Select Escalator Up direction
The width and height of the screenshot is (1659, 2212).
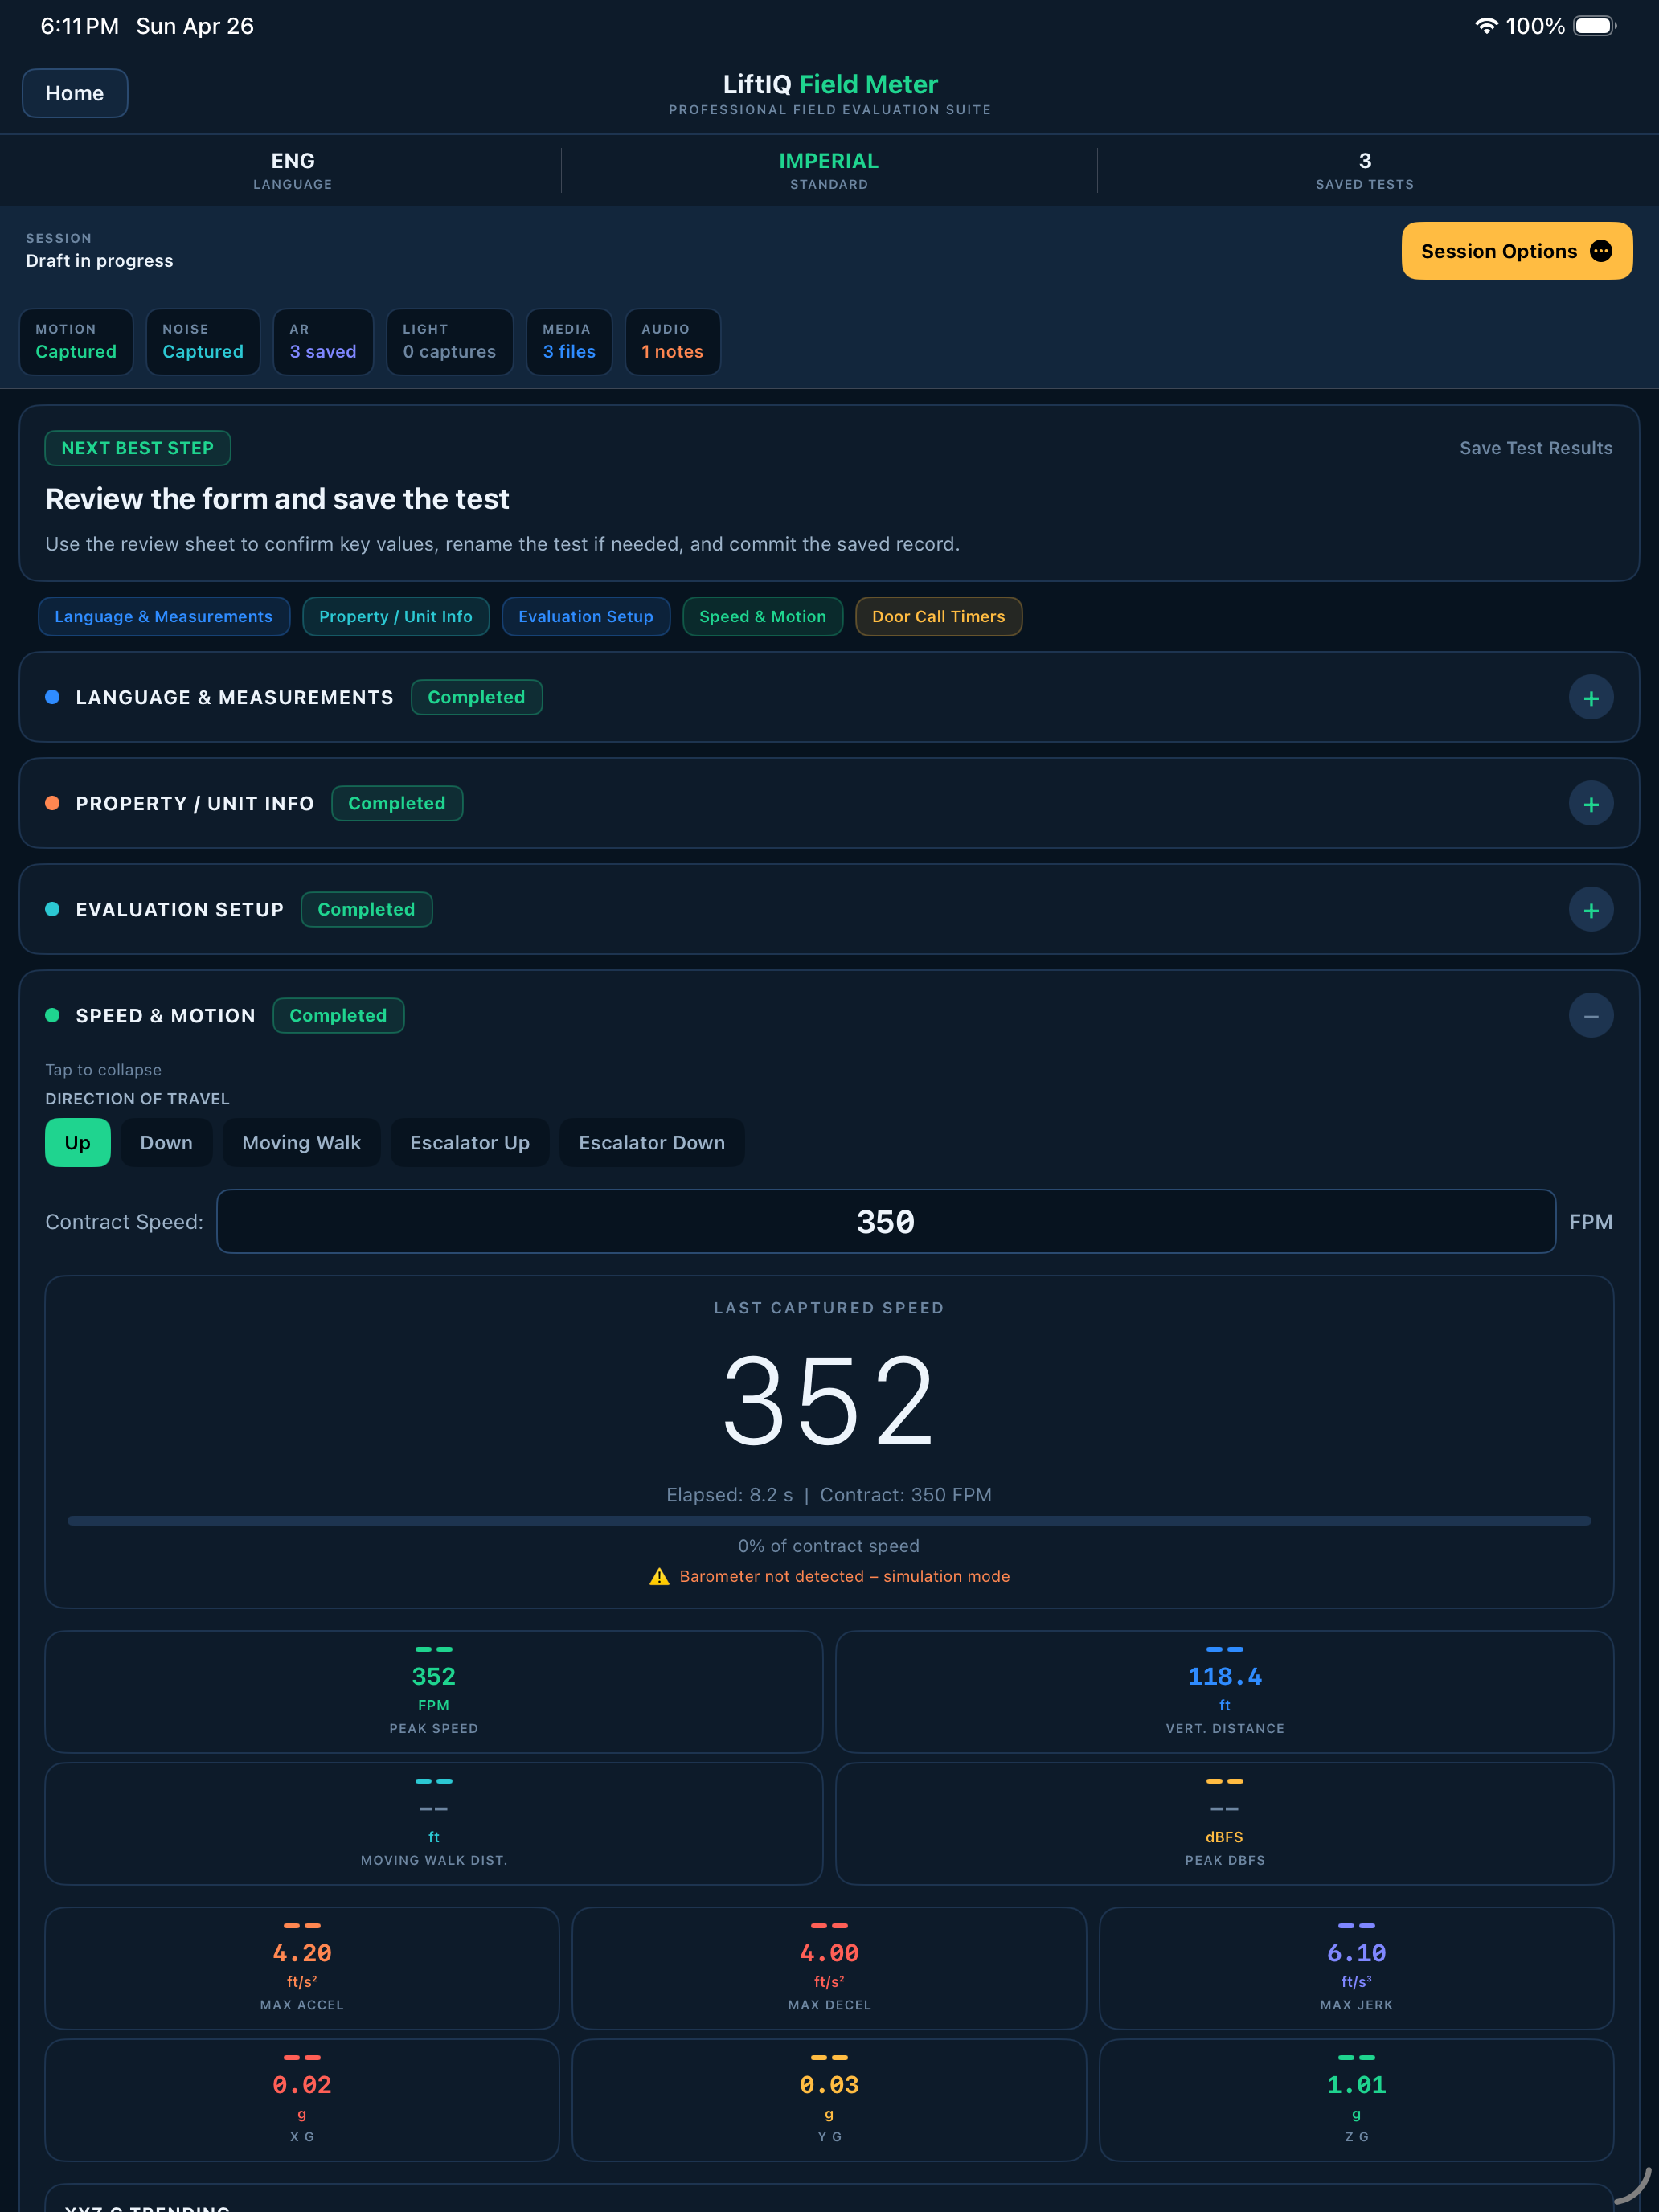pyautogui.click(x=470, y=1142)
